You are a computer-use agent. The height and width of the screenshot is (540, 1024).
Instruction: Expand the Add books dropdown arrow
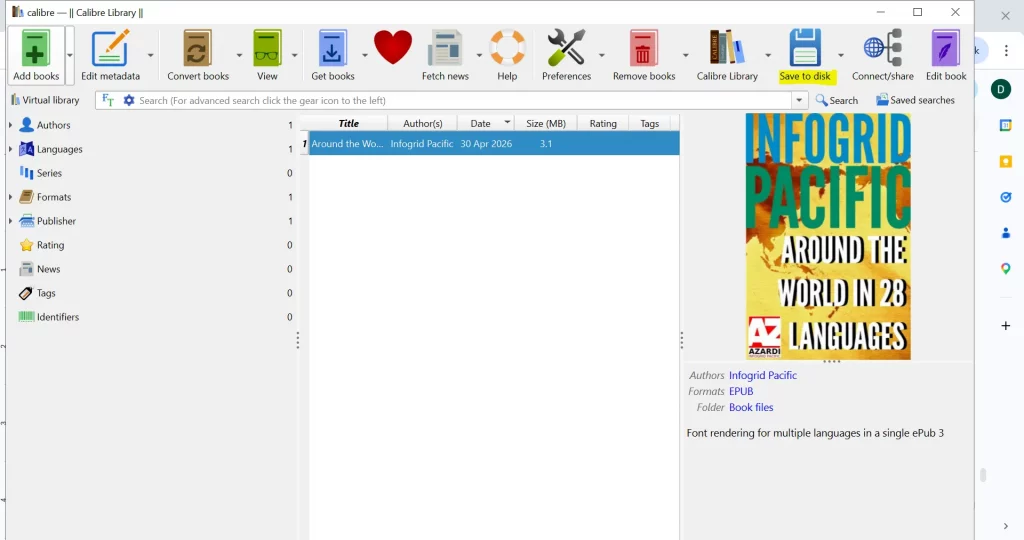pyautogui.click(x=70, y=56)
